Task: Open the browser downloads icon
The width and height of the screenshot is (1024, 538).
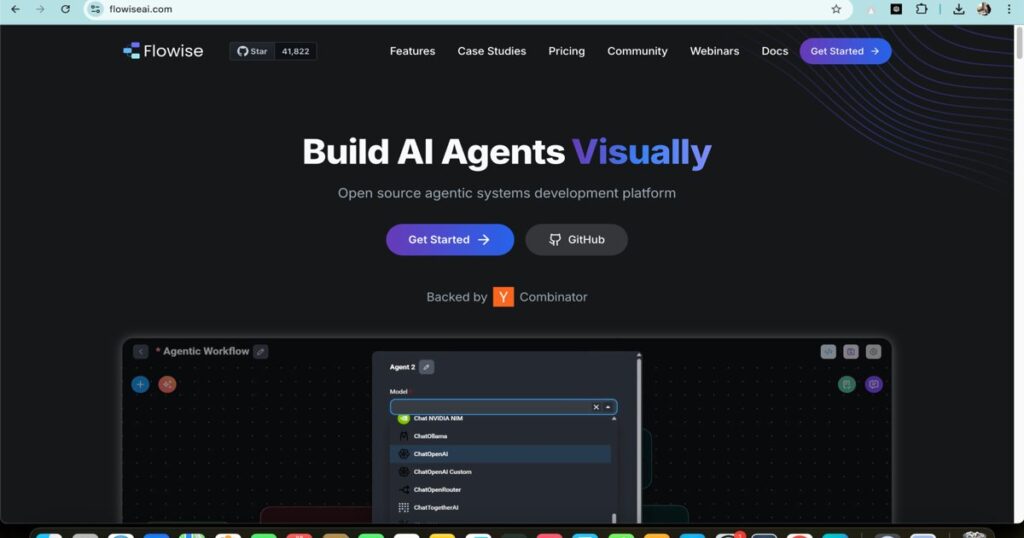Action: tap(959, 9)
